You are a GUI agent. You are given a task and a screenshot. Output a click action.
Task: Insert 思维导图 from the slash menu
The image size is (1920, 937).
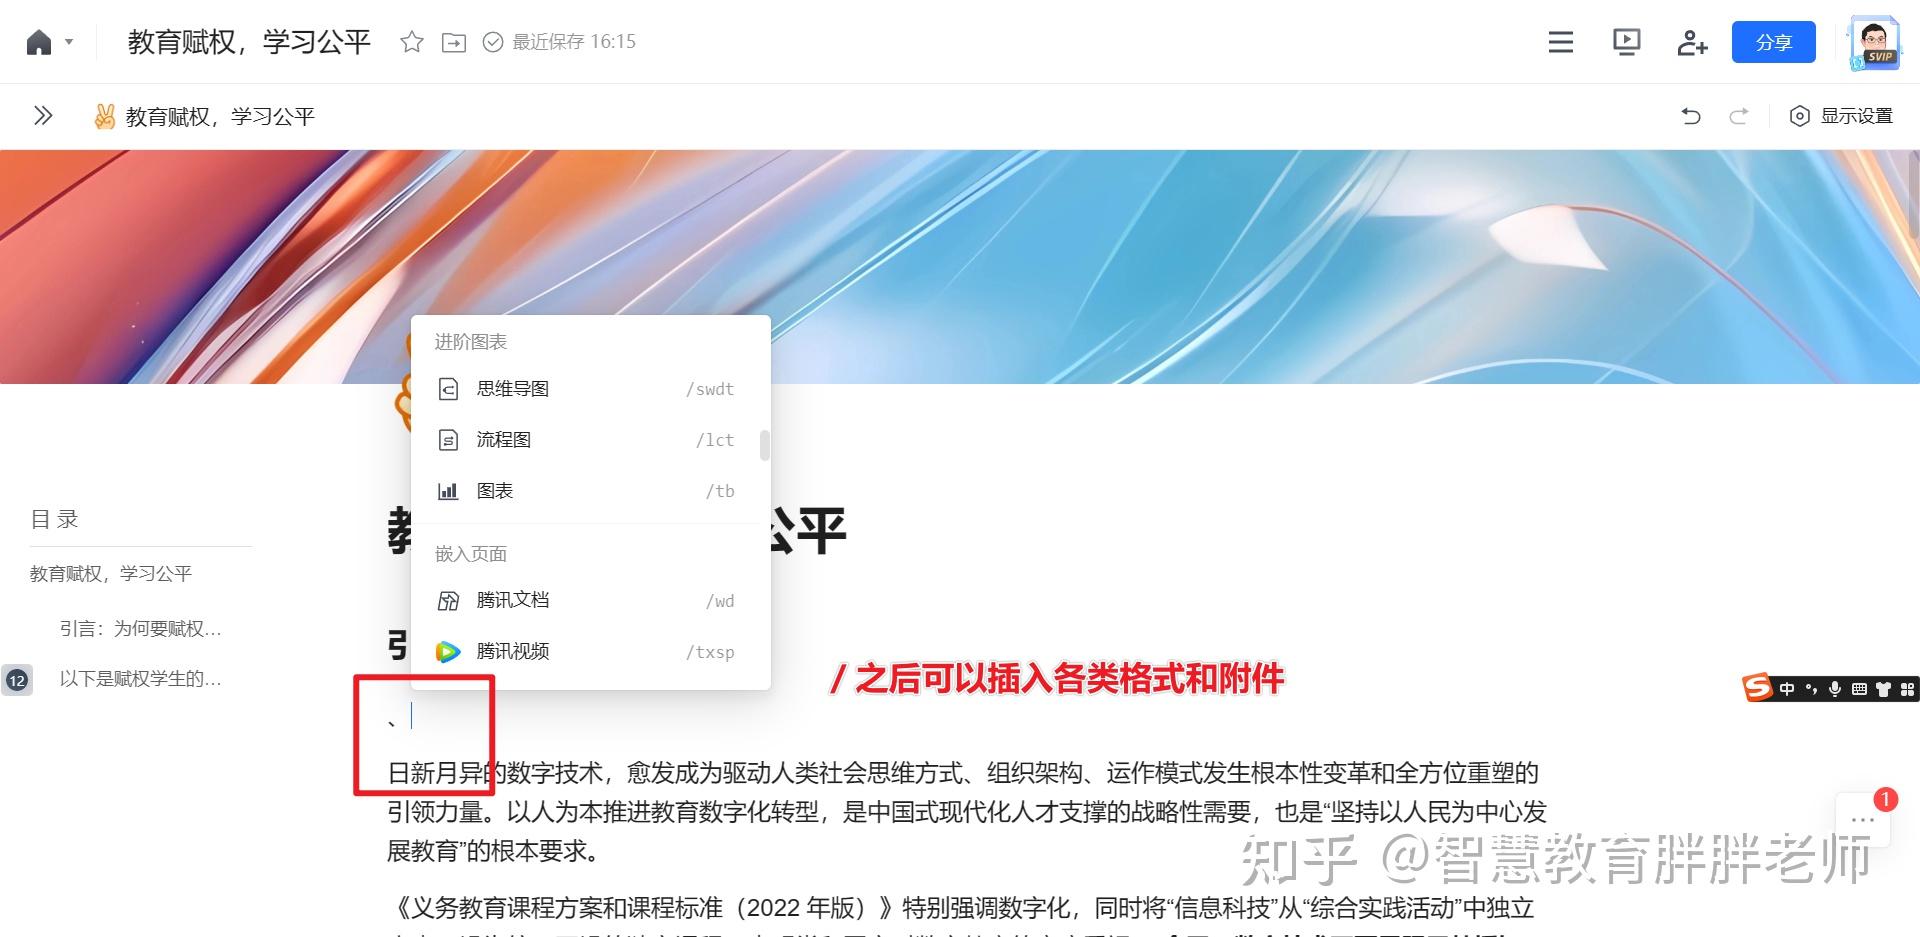coord(512,389)
